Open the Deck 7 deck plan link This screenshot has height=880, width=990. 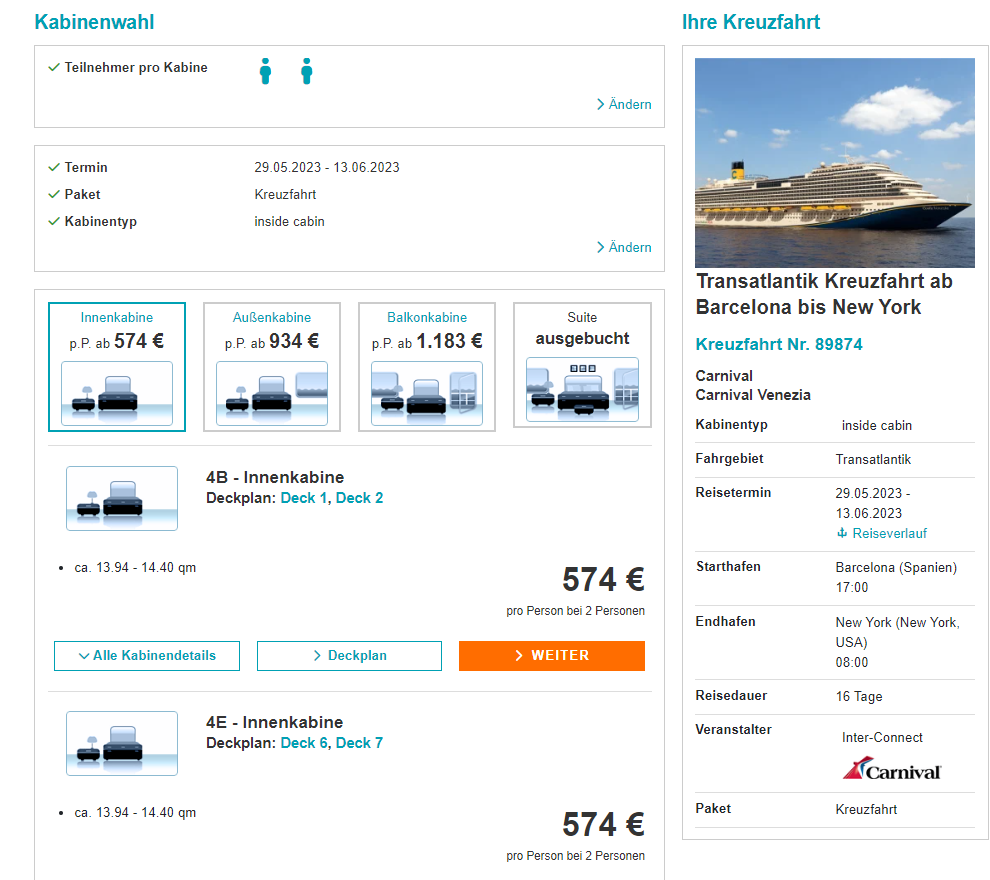tap(359, 743)
